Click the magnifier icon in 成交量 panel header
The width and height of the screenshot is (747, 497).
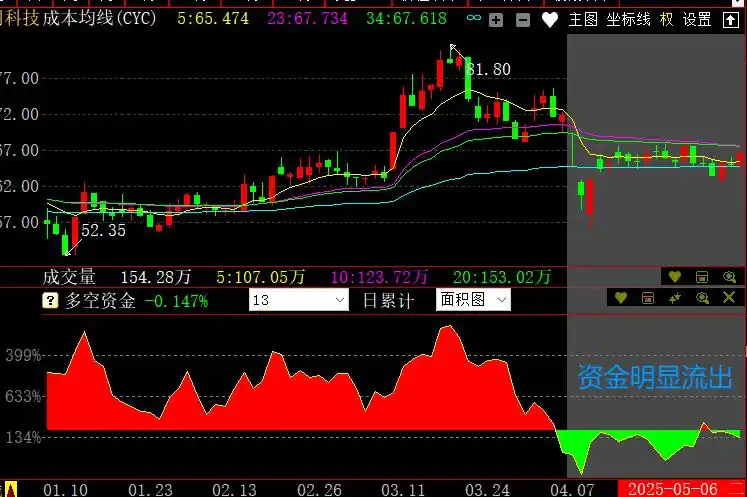tap(729, 276)
